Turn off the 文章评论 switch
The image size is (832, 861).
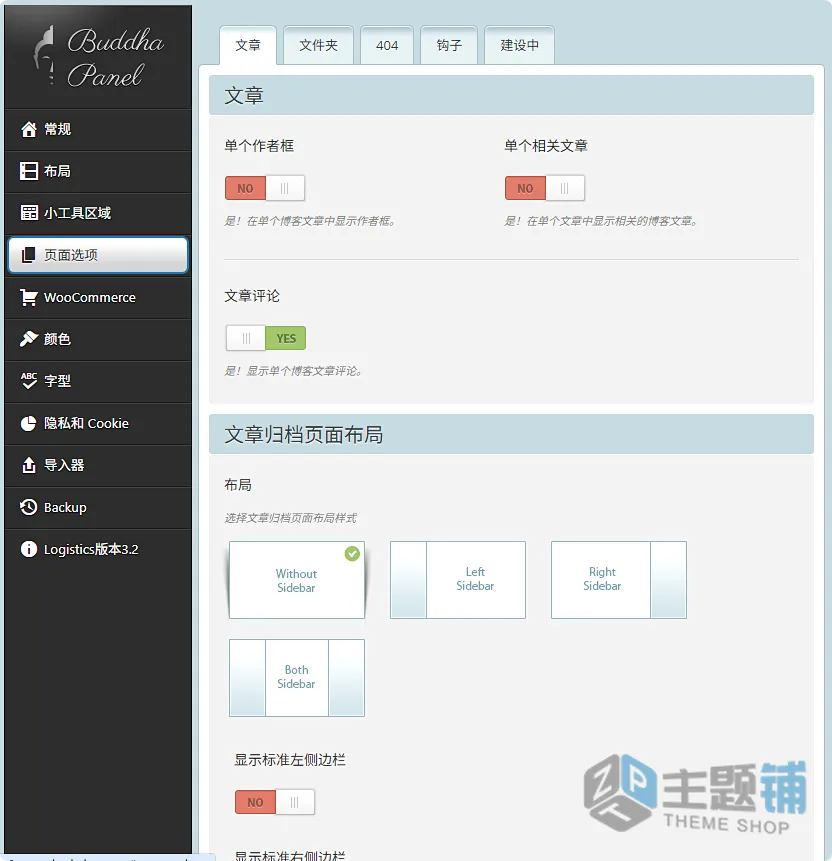[x=266, y=338]
